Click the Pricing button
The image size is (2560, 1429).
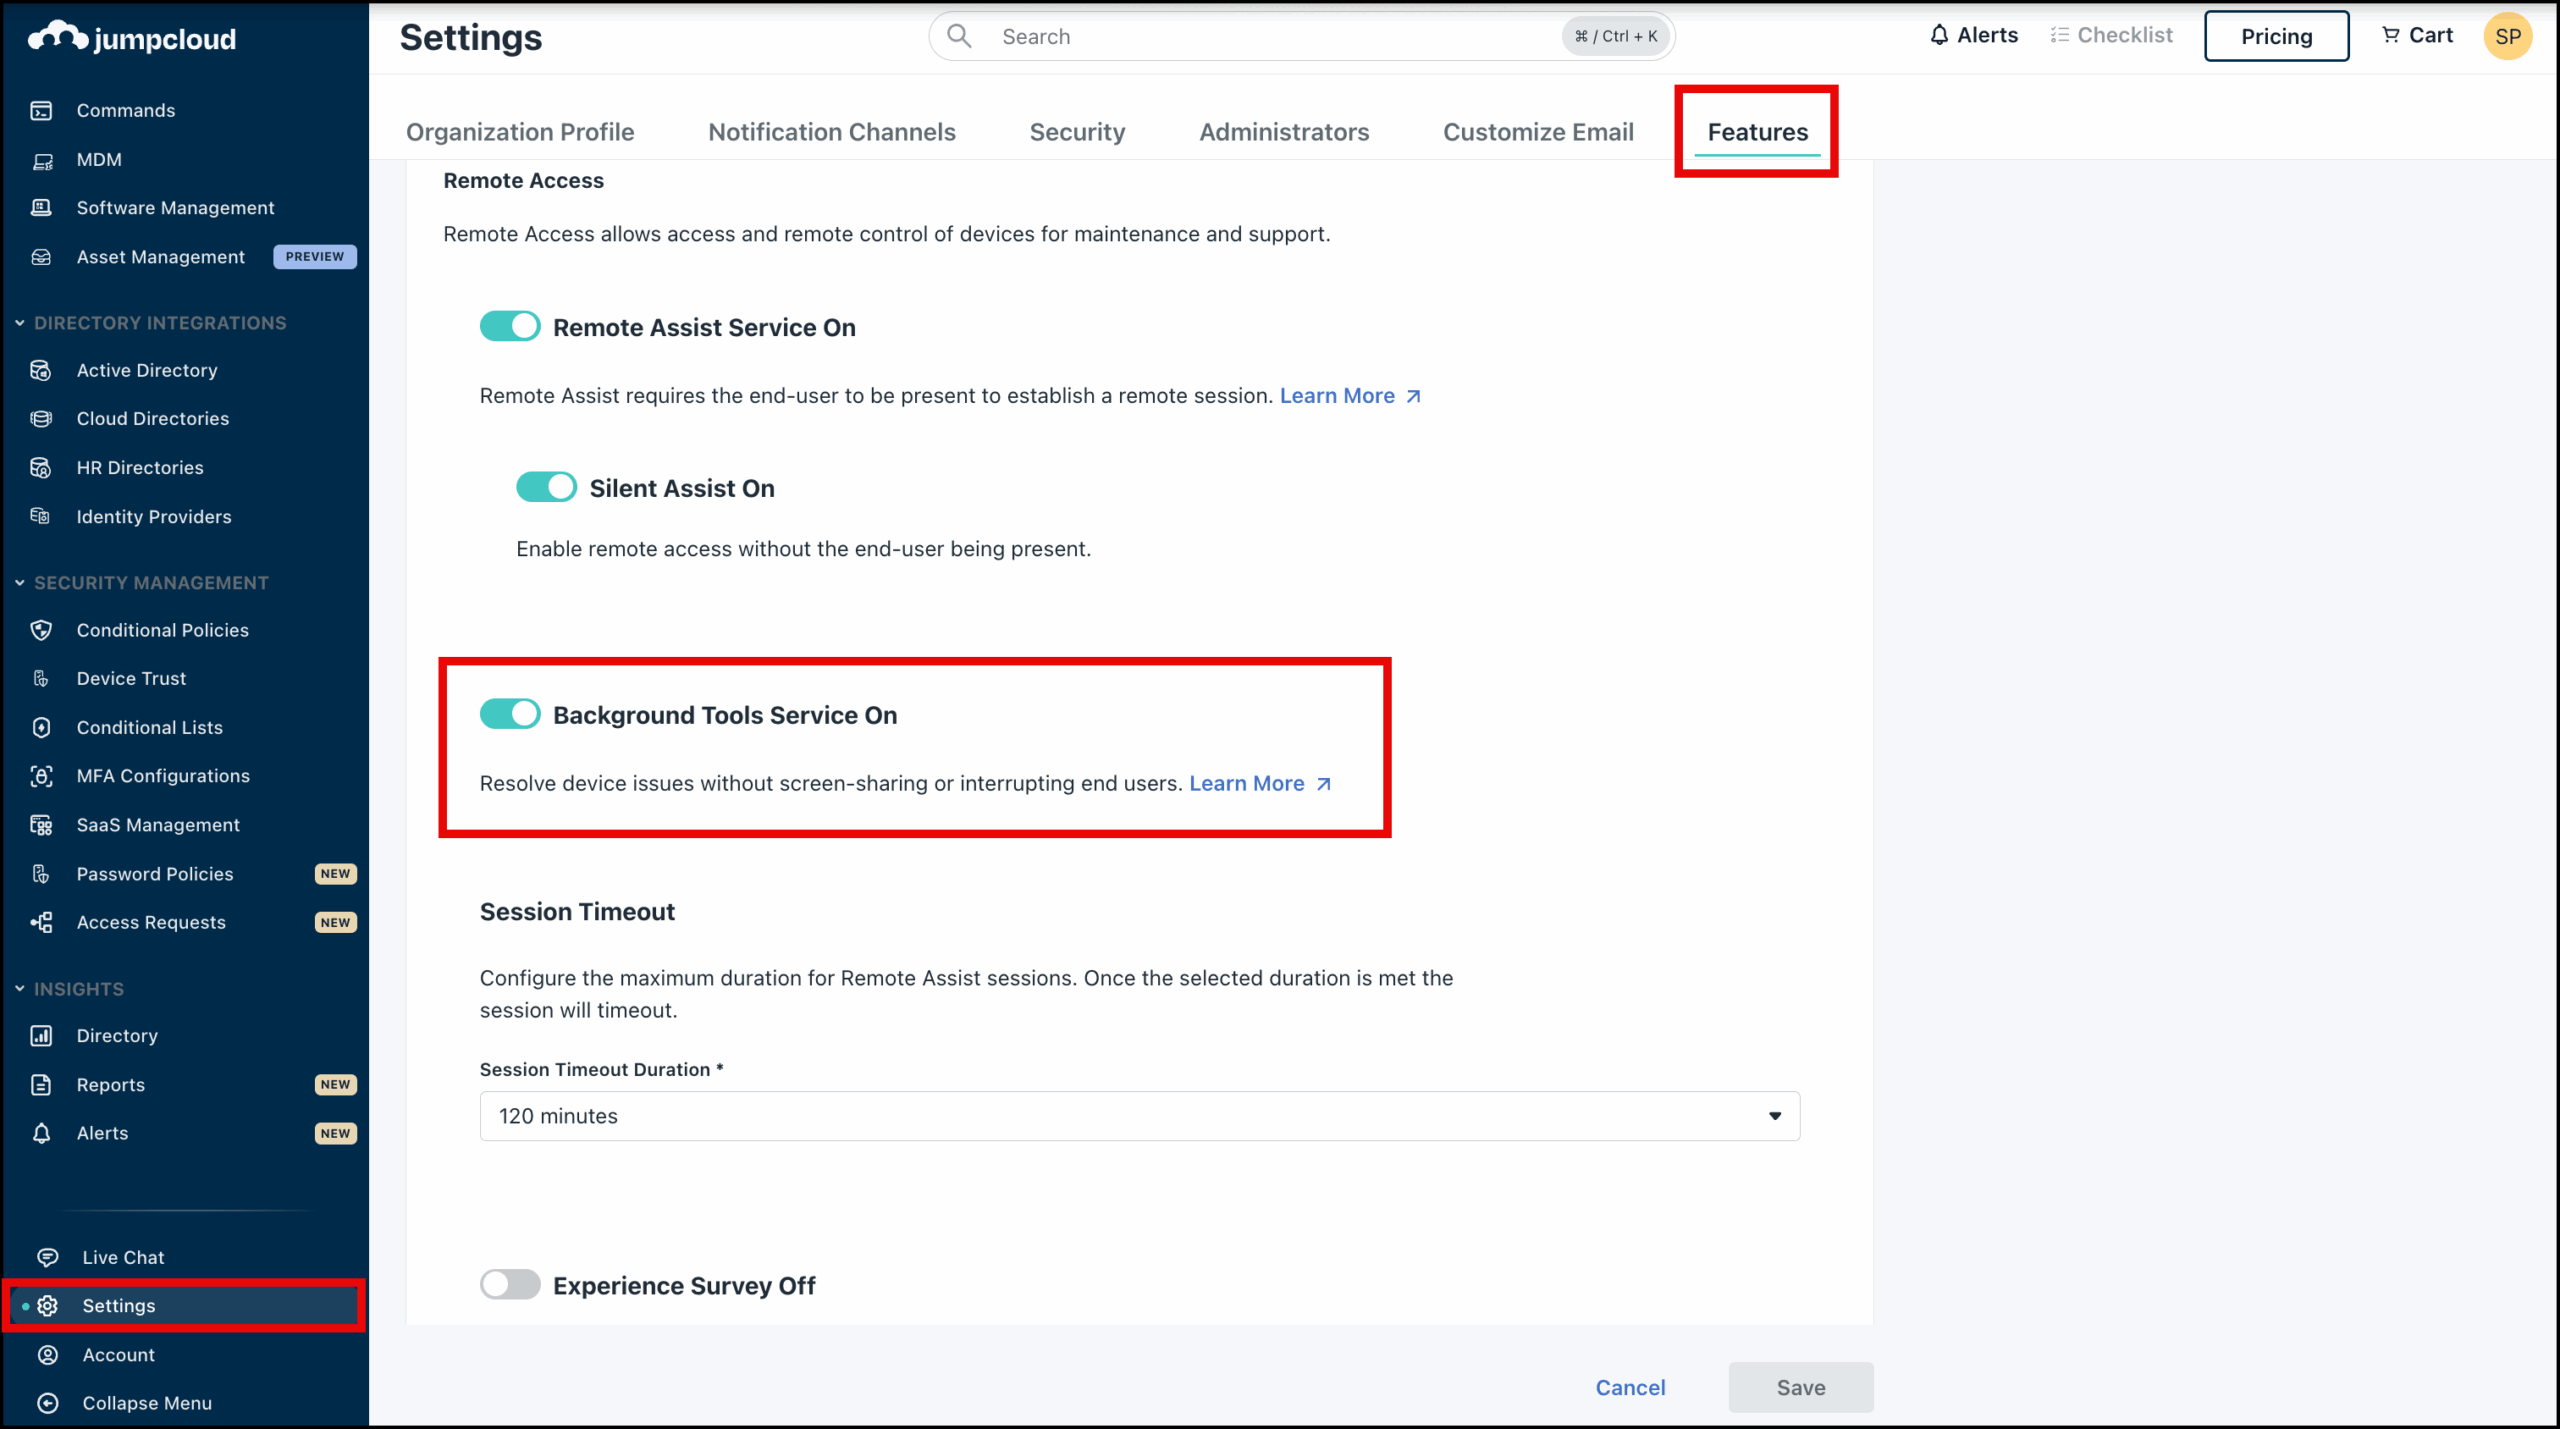tap(2276, 36)
